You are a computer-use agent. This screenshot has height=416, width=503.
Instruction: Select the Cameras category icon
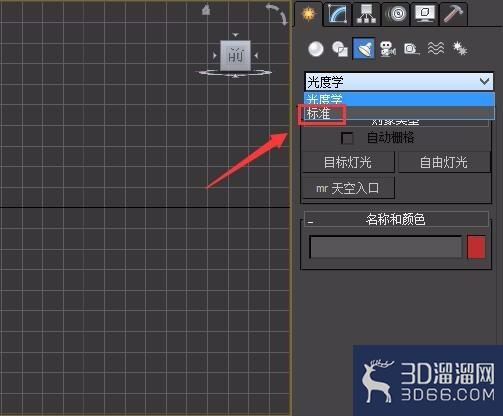pos(388,49)
